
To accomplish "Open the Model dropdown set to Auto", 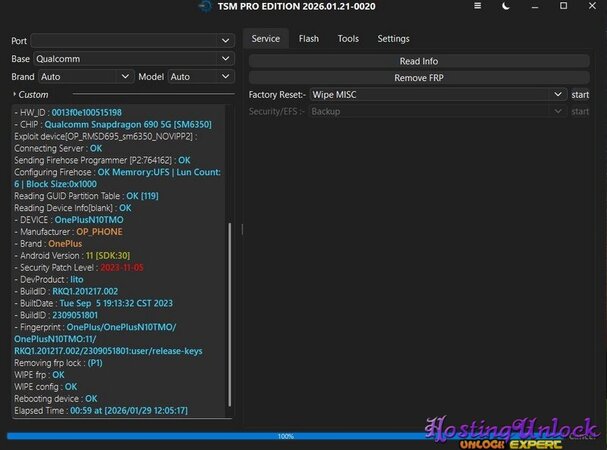I will (200, 76).
